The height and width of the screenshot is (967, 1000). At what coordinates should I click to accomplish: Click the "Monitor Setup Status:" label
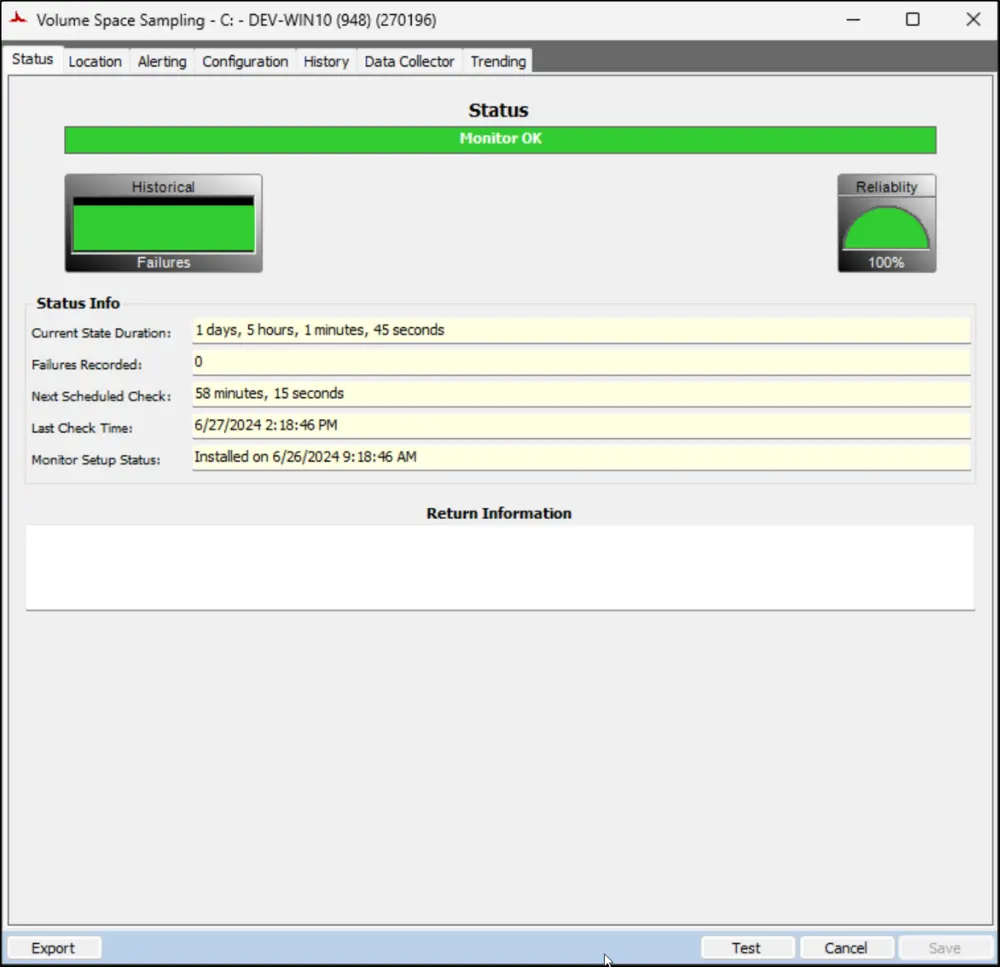click(96, 460)
